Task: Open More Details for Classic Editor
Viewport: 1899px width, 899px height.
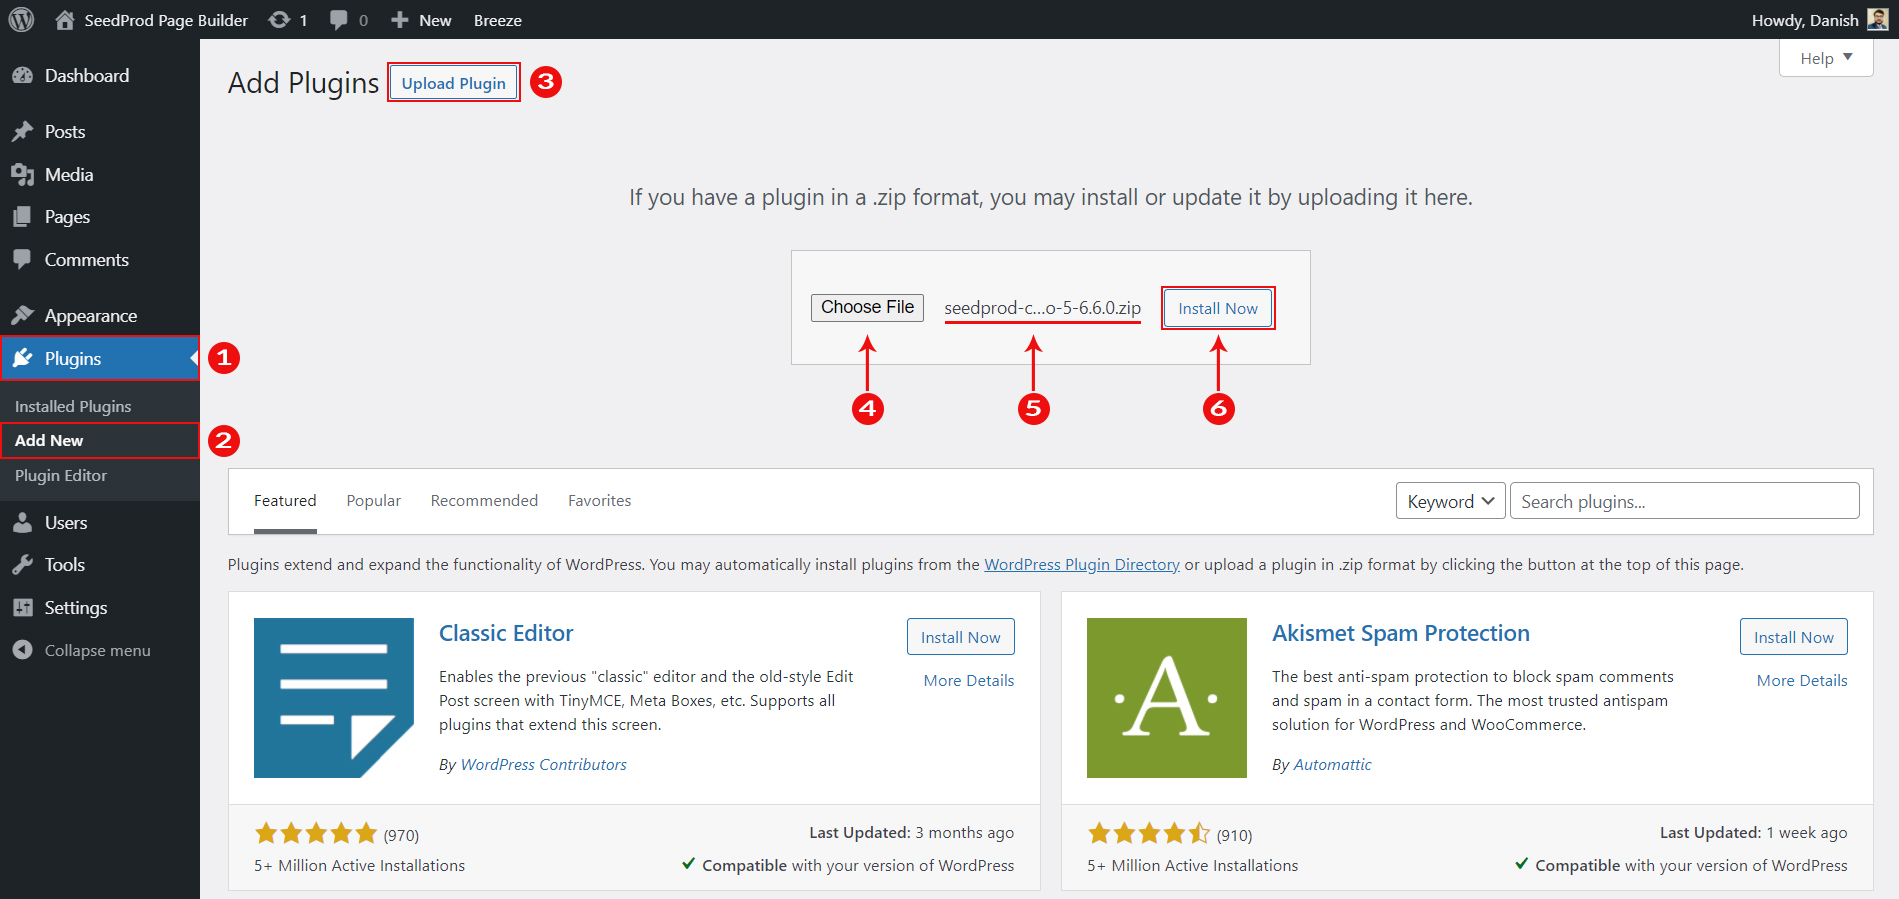Action: click(x=969, y=681)
